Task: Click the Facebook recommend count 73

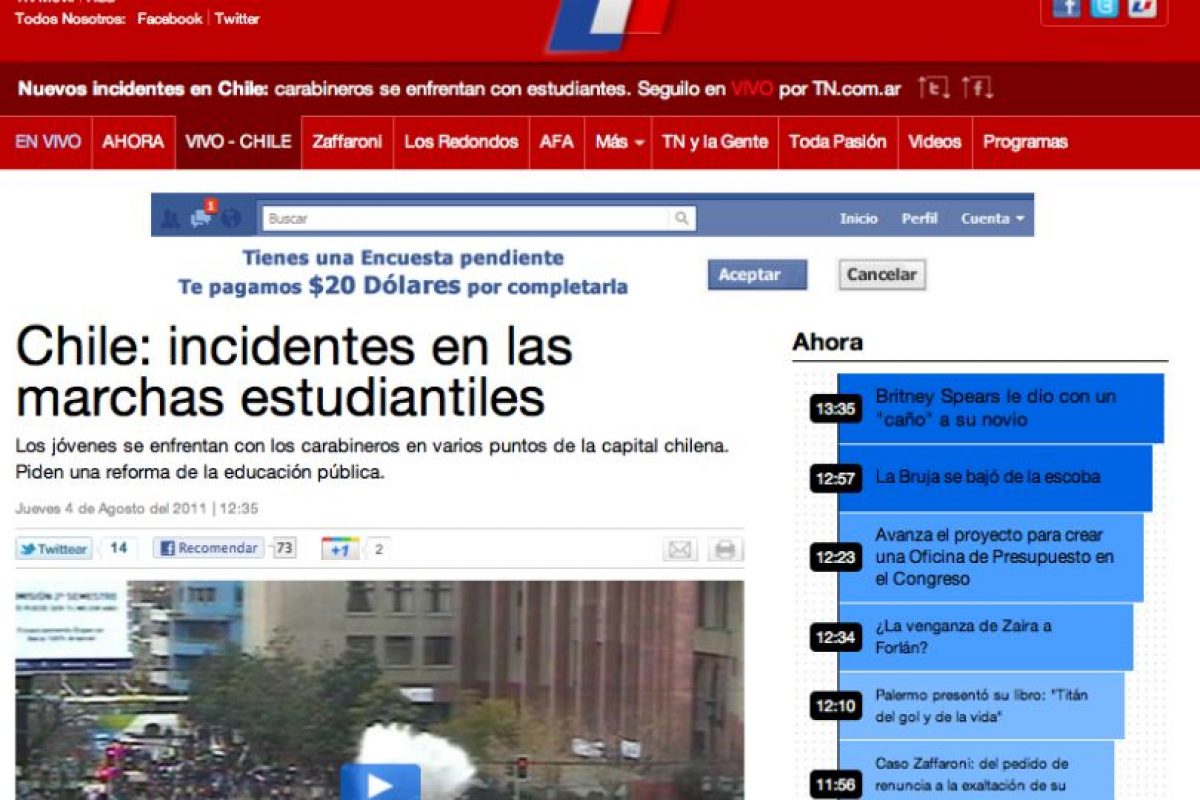Action: [284, 548]
